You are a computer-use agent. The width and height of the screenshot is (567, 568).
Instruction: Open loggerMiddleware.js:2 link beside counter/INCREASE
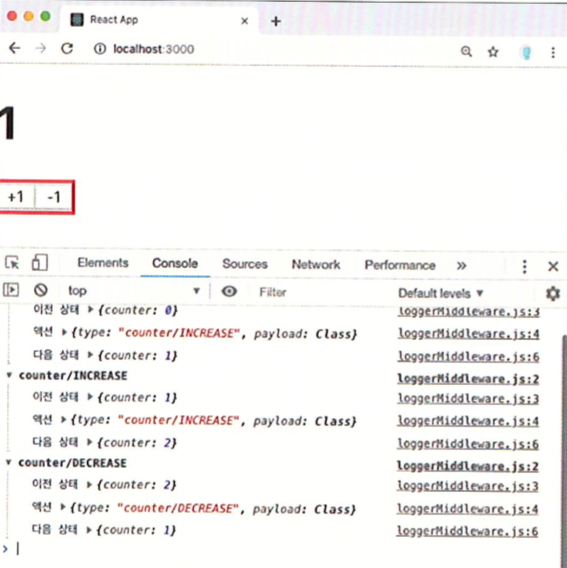click(x=468, y=379)
